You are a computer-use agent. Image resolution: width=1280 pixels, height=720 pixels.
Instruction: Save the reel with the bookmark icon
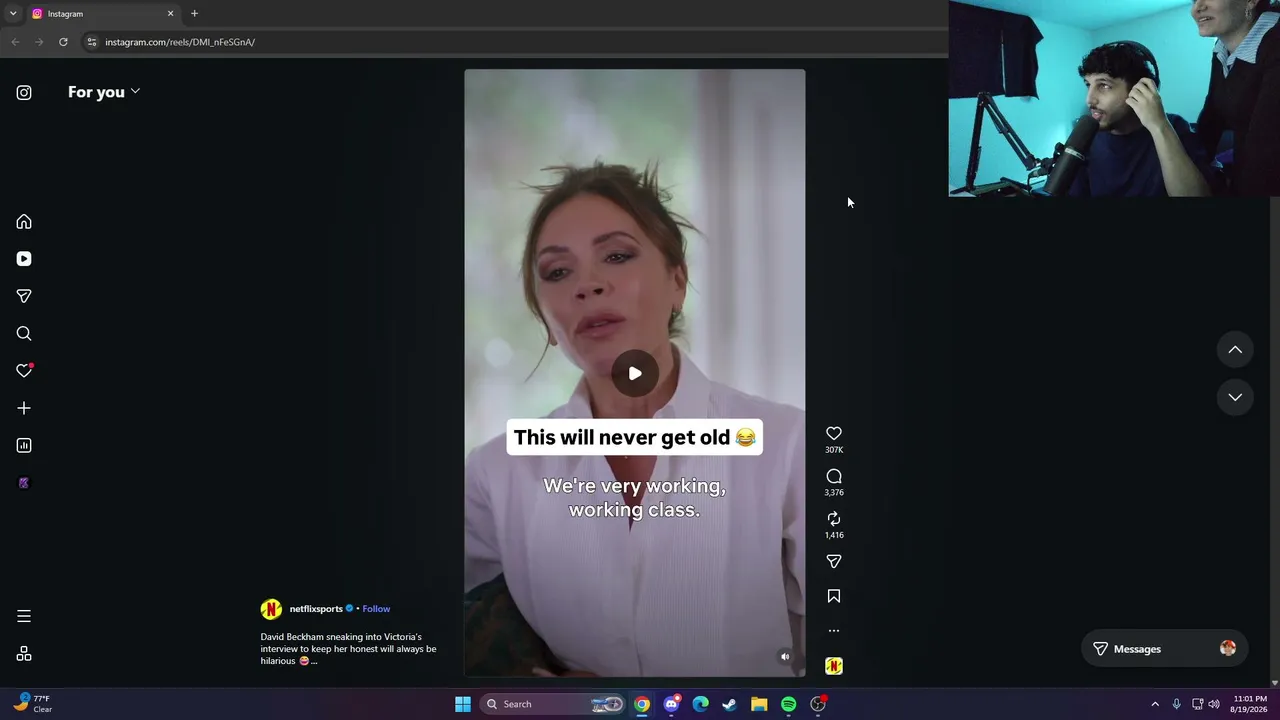click(x=834, y=596)
